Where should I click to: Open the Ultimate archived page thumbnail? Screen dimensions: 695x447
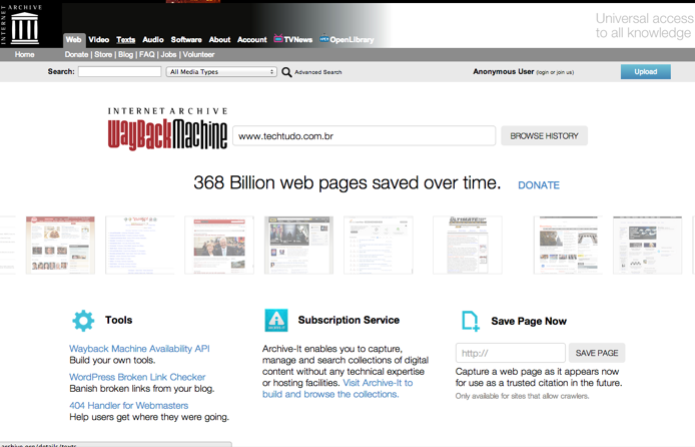468,245
